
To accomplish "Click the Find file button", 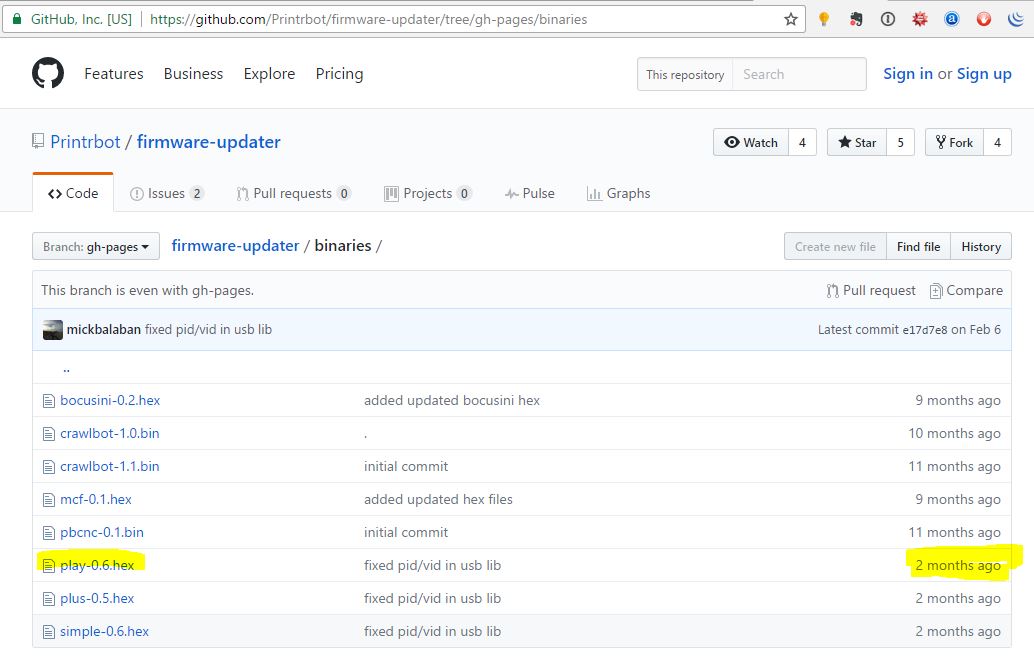I will tap(919, 247).
